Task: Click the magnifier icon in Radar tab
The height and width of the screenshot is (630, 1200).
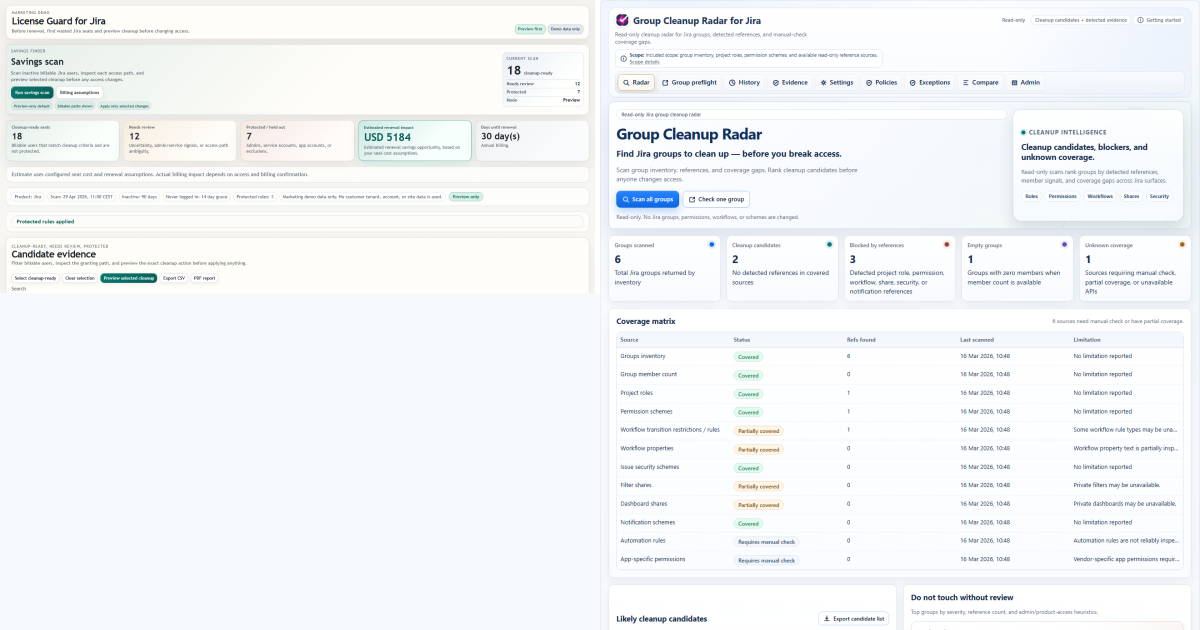Action: click(x=626, y=83)
